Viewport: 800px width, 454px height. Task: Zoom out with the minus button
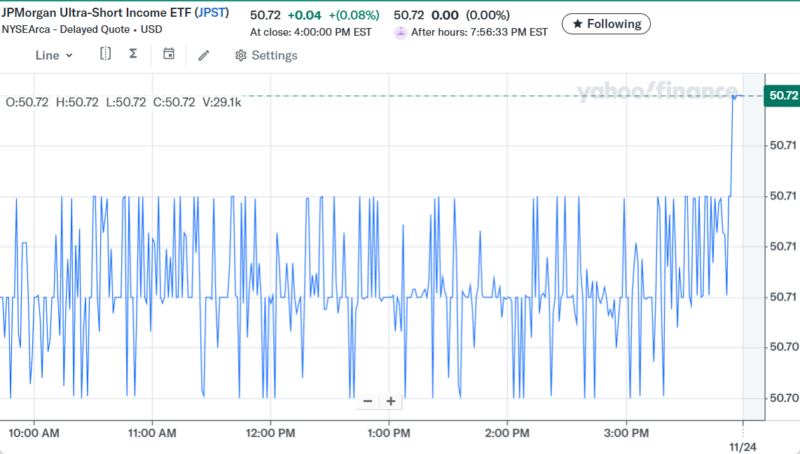[x=368, y=401]
